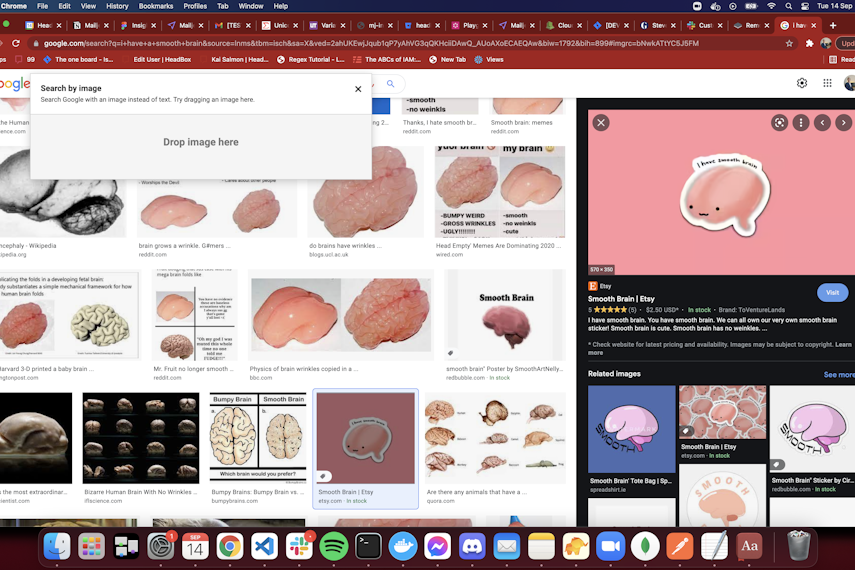Open the Google apps grid
855x570 pixels.
pyautogui.click(x=827, y=83)
